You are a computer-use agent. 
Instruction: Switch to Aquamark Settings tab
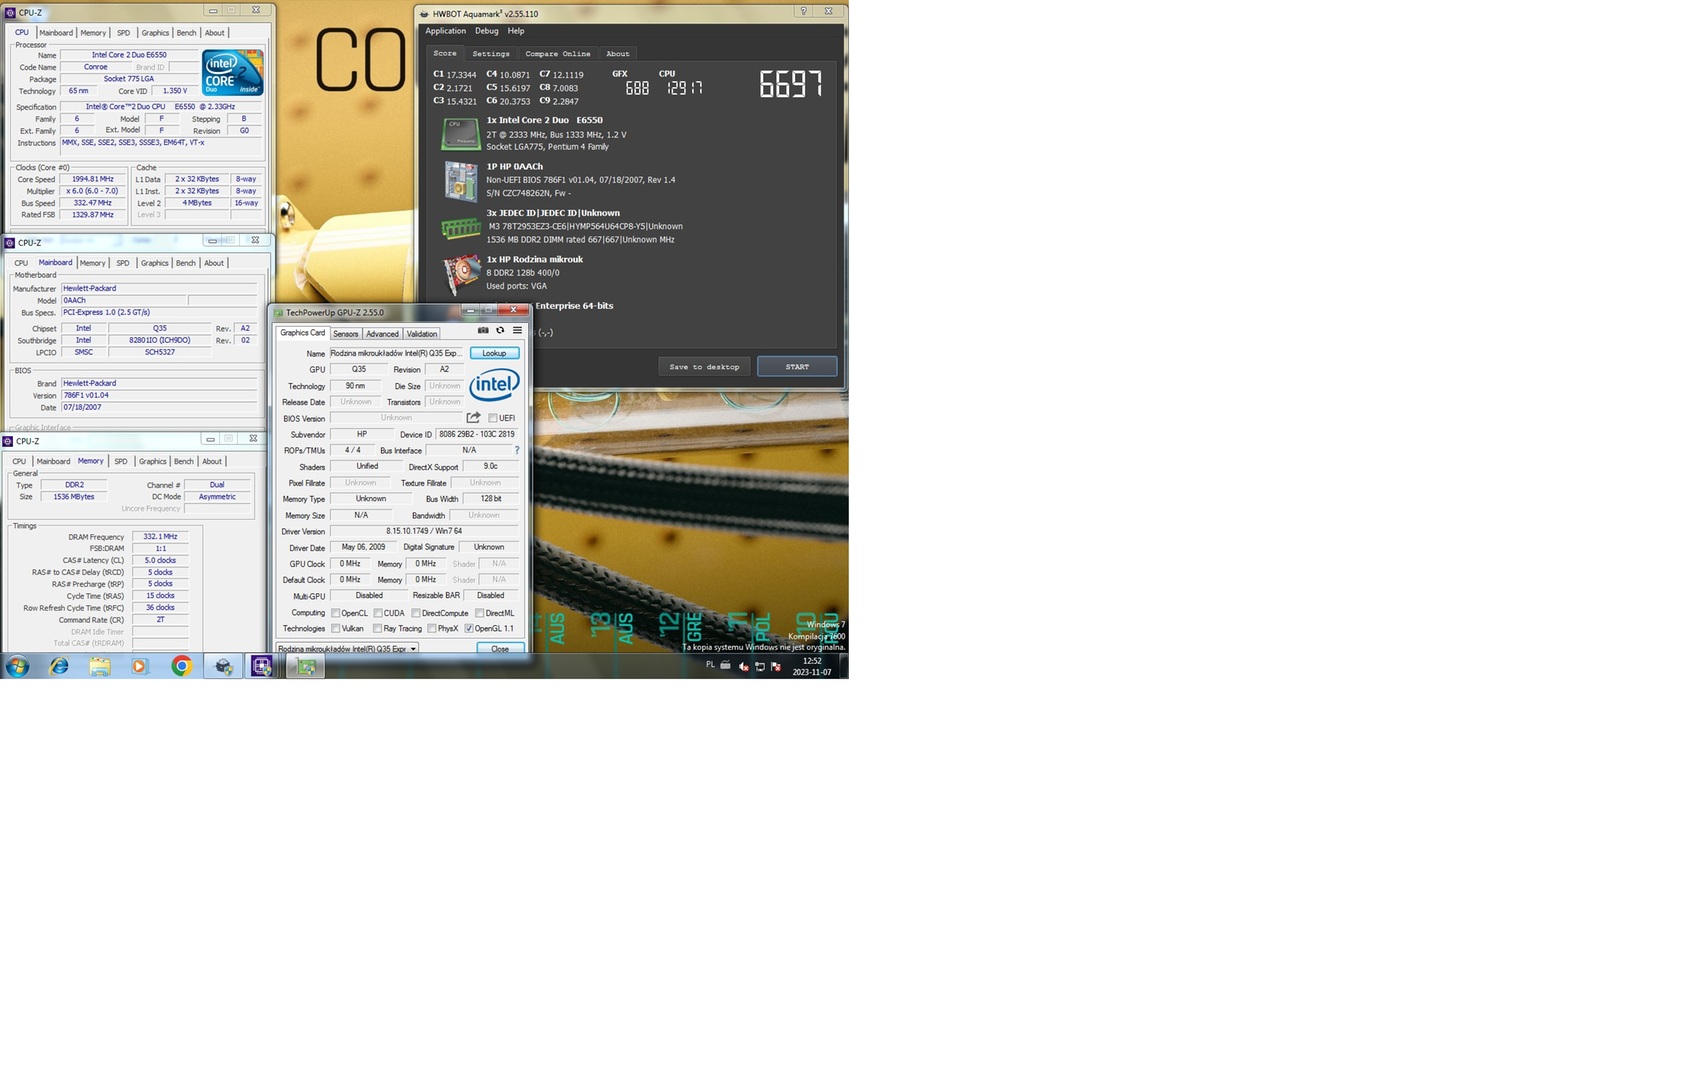pyautogui.click(x=491, y=54)
